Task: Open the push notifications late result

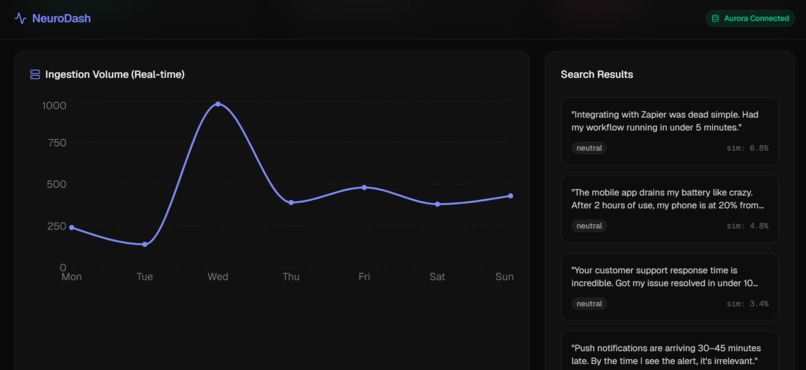Action: (670, 351)
